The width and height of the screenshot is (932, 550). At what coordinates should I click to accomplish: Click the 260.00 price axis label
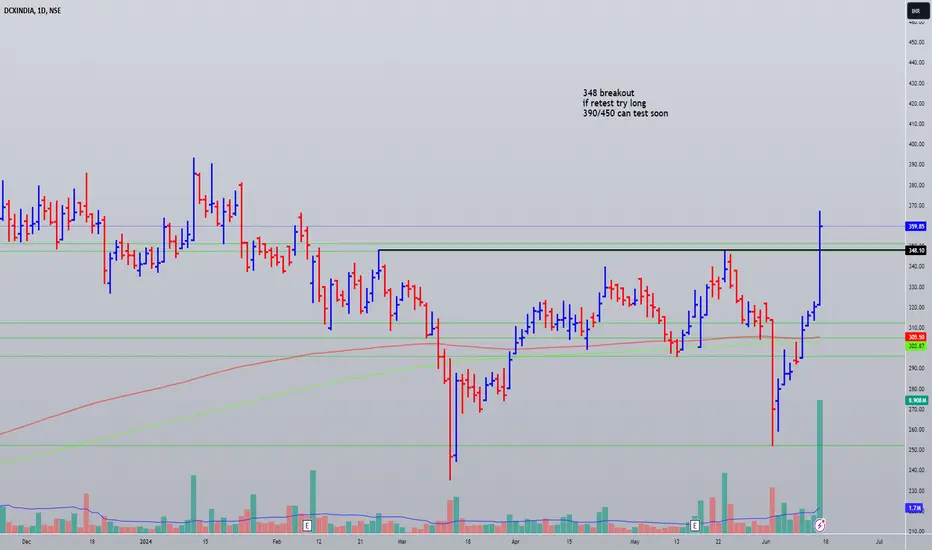coord(916,430)
